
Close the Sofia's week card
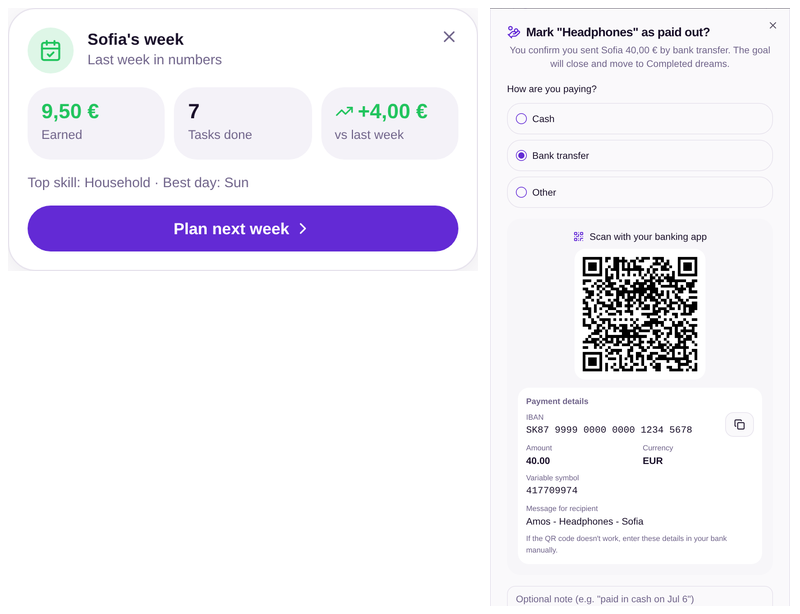point(449,37)
